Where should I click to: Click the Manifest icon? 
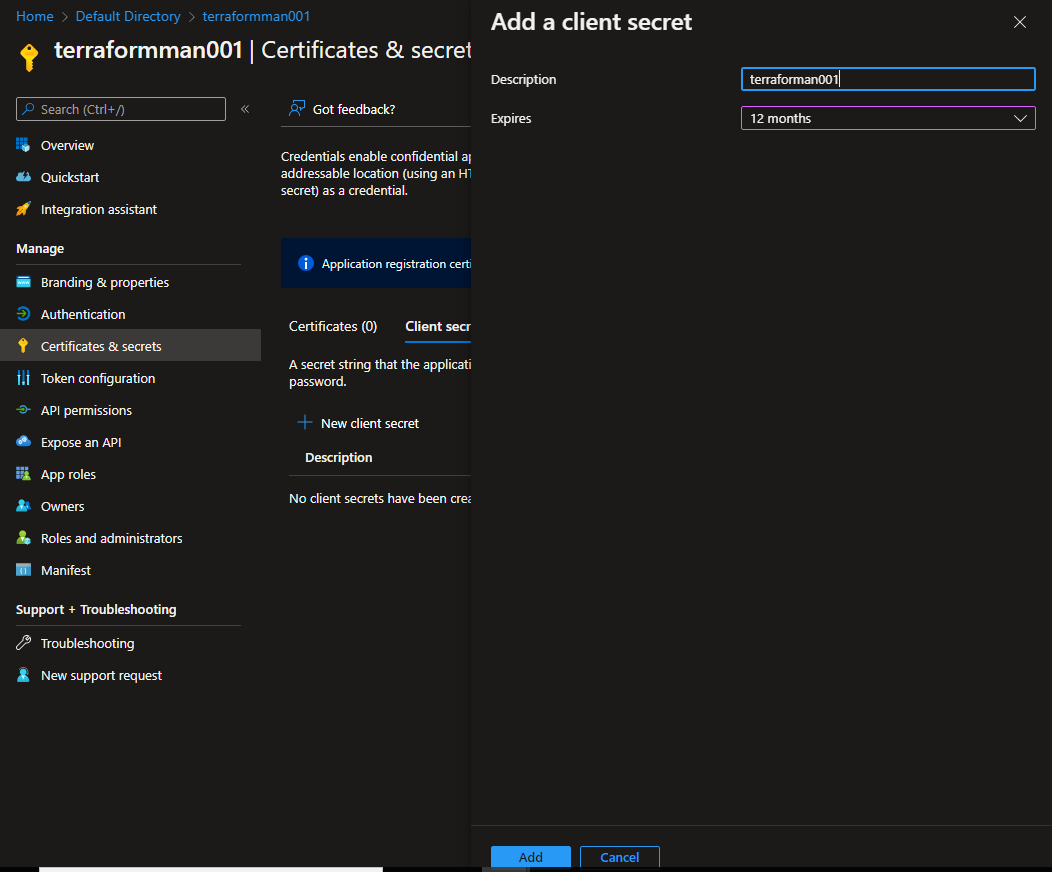23,570
